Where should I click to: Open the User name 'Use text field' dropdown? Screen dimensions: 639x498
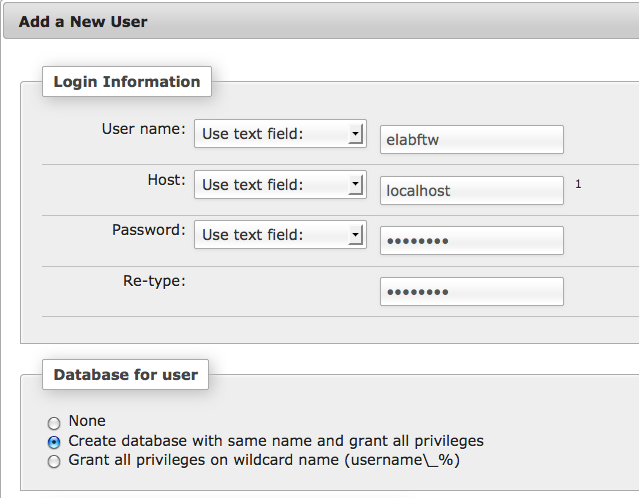coord(280,134)
